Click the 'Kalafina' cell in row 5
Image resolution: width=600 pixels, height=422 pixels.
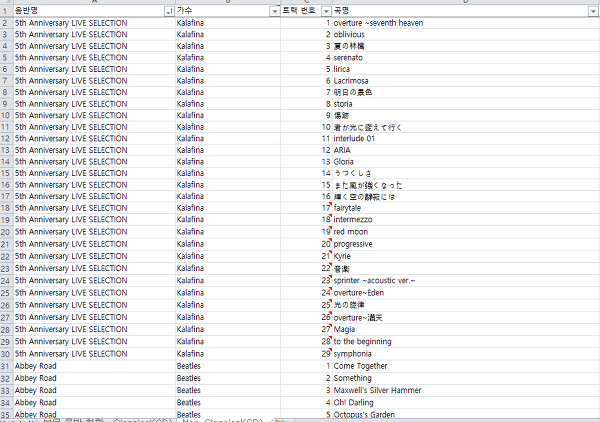pos(228,58)
